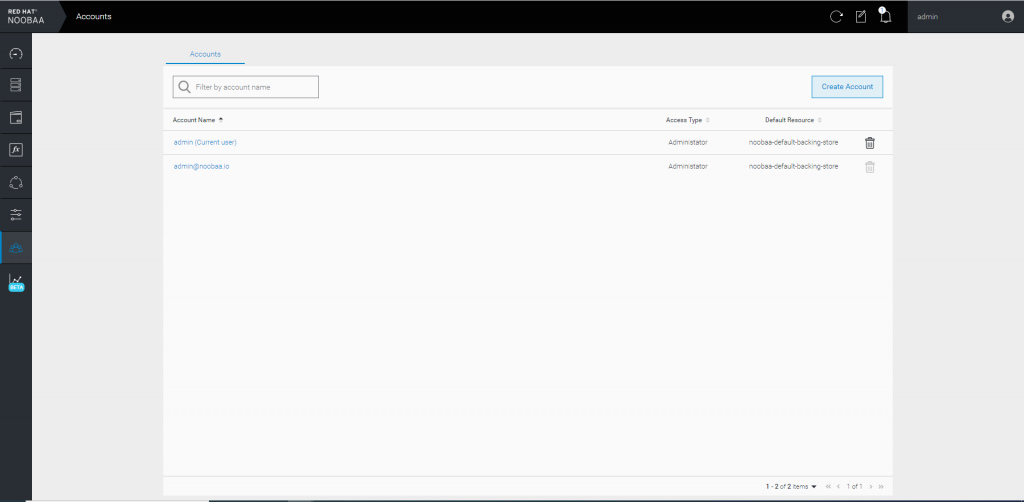The width and height of the screenshot is (1024, 502).
Task: Select the Accounts tab
Action: pos(205,54)
